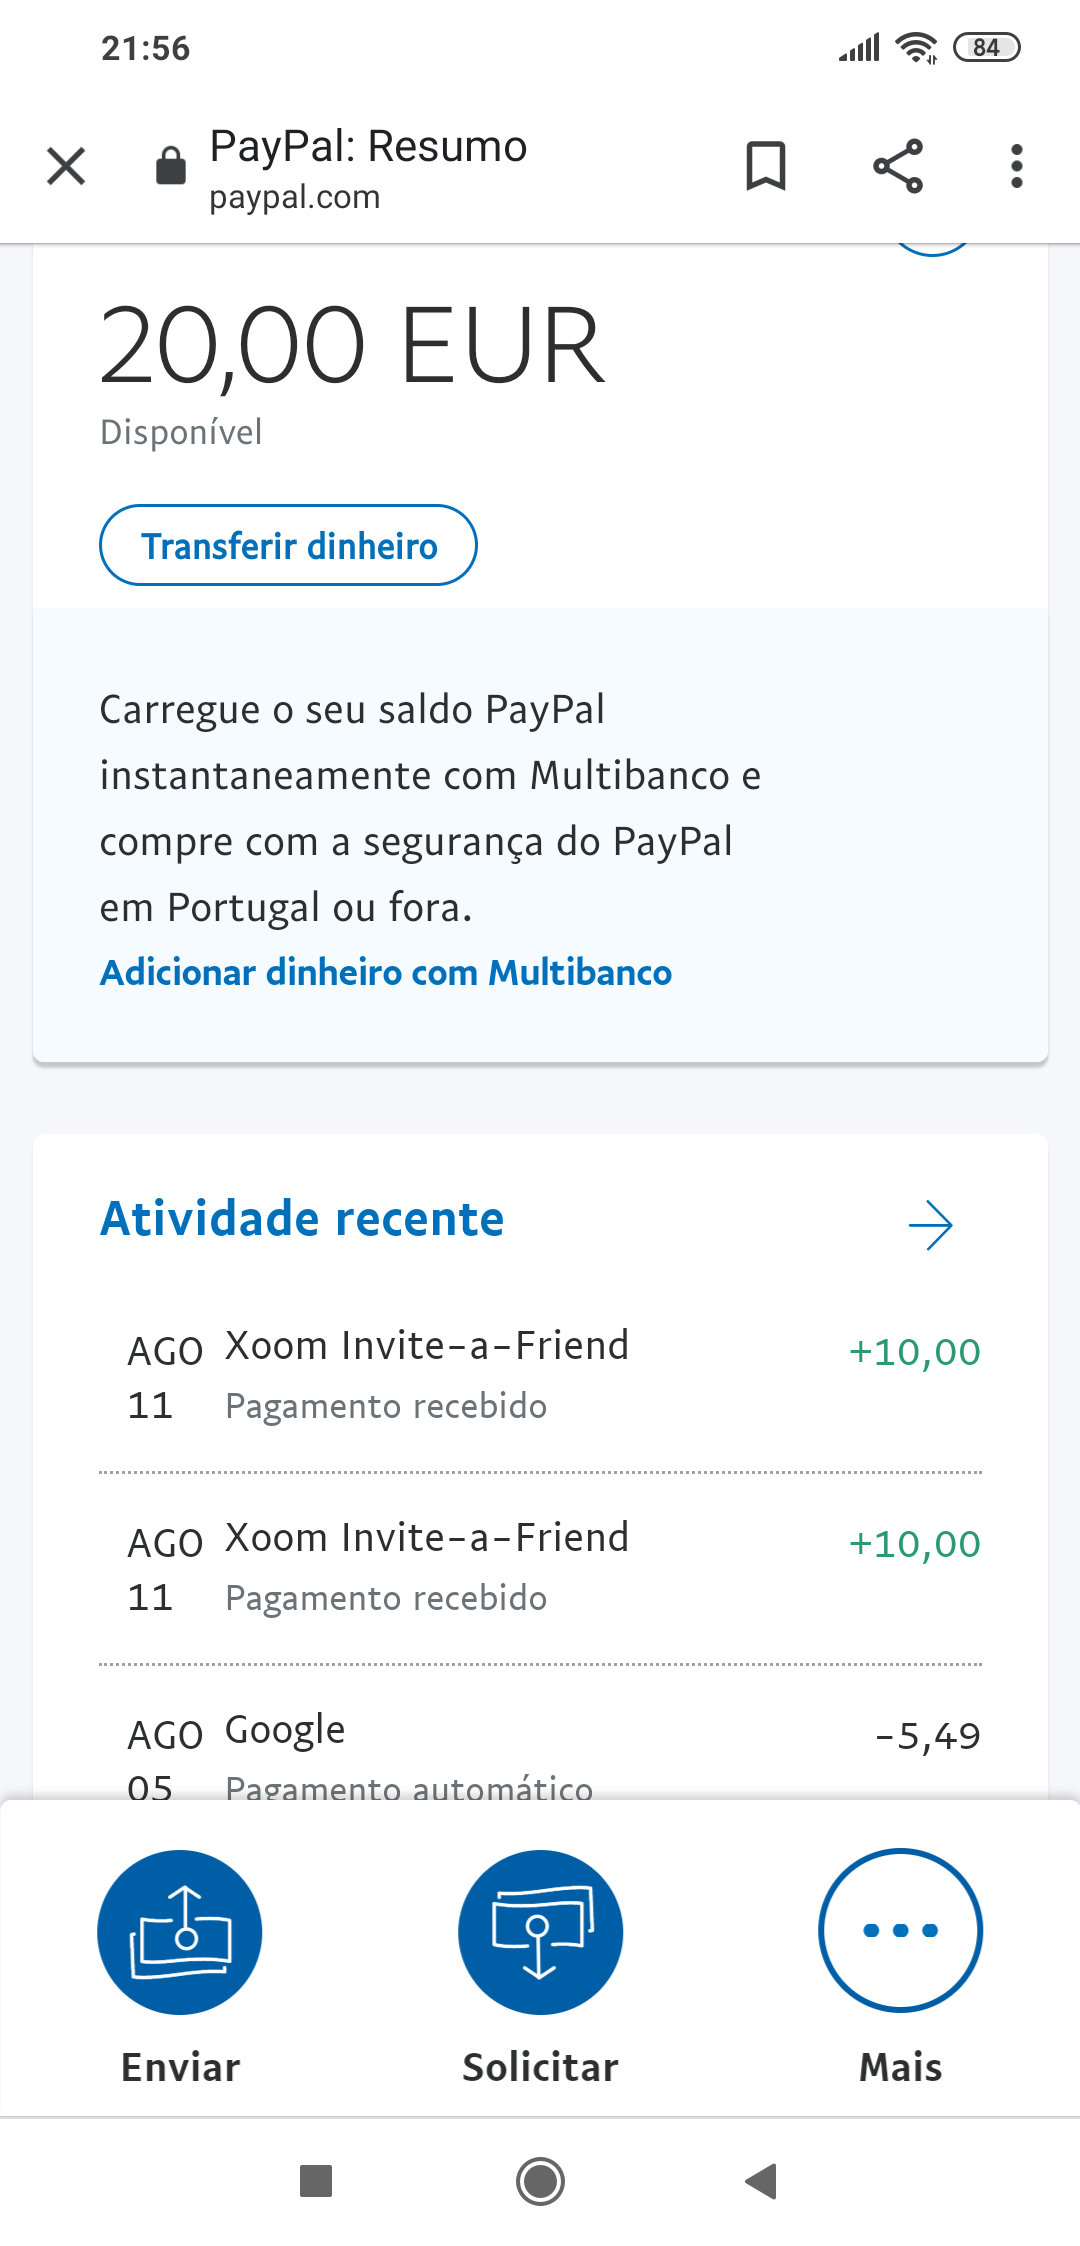The width and height of the screenshot is (1080, 2246).
Task: Expand recent activity with arrow
Action: tap(930, 1225)
